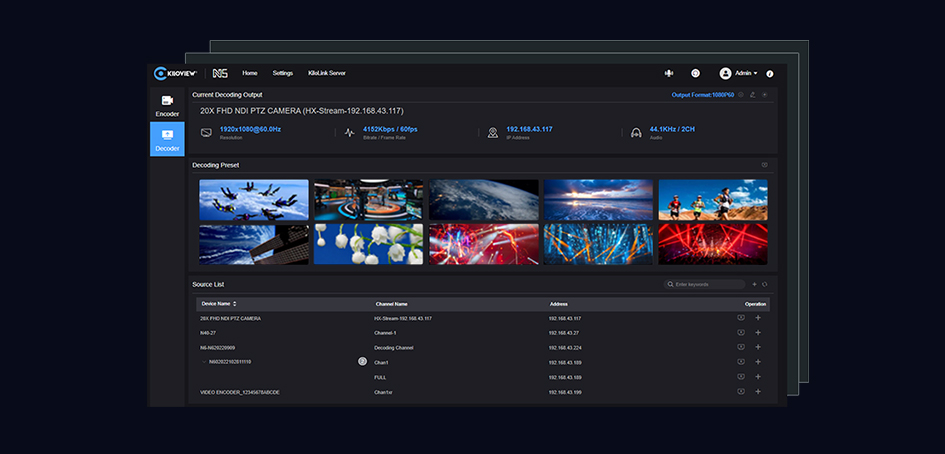Click the IP address location icon
This screenshot has width=945, height=454.
coord(493,133)
